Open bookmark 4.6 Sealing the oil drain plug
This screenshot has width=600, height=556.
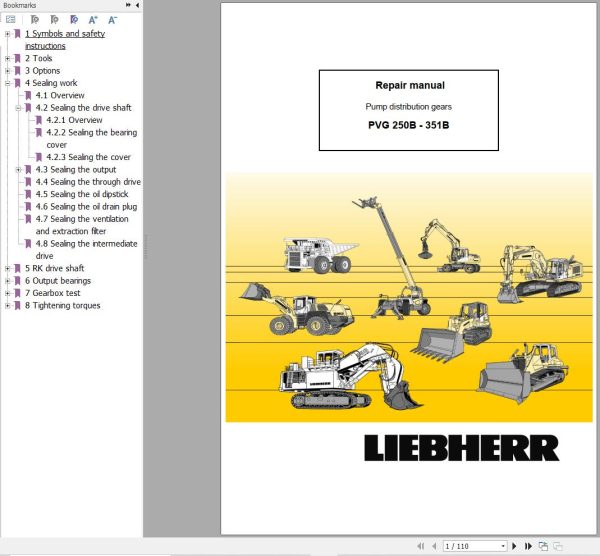(x=86, y=207)
